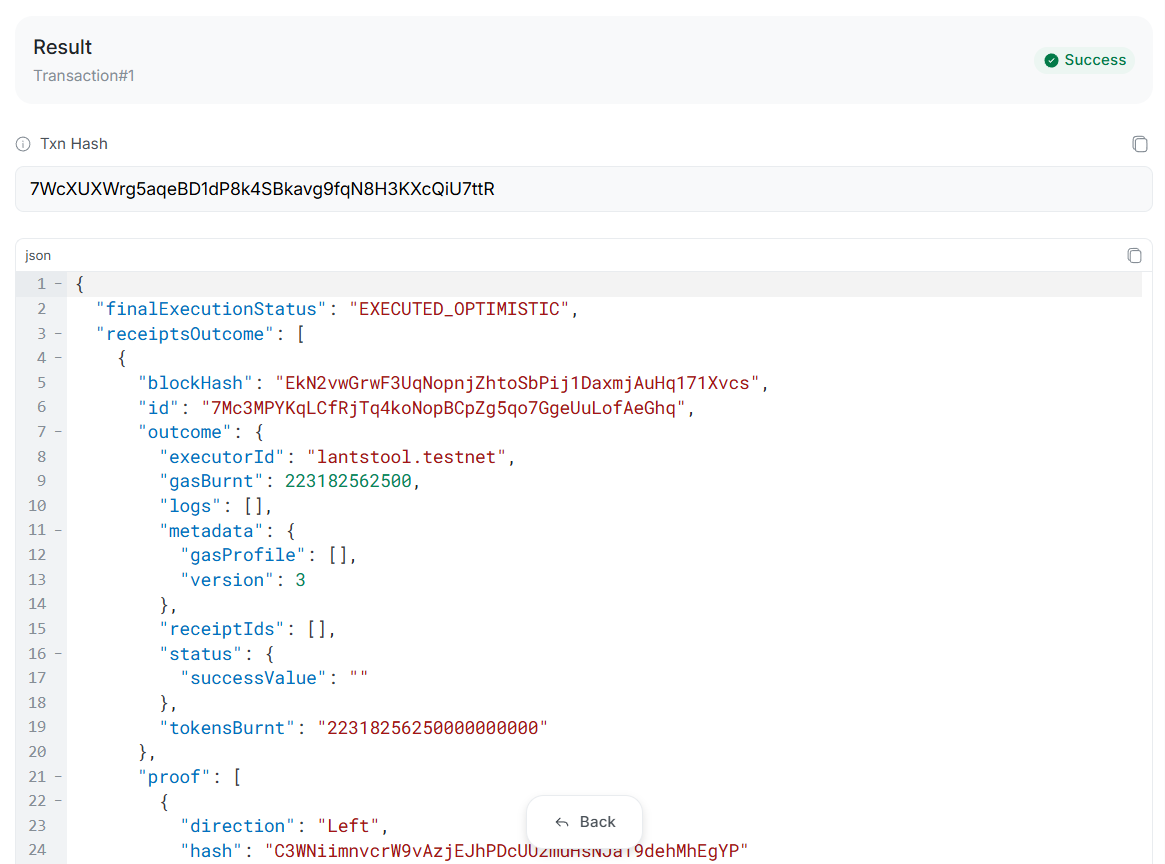Image resolution: width=1165 pixels, height=864 pixels.
Task: Copy the transaction hash using the copy icon
Action: click(1139, 144)
